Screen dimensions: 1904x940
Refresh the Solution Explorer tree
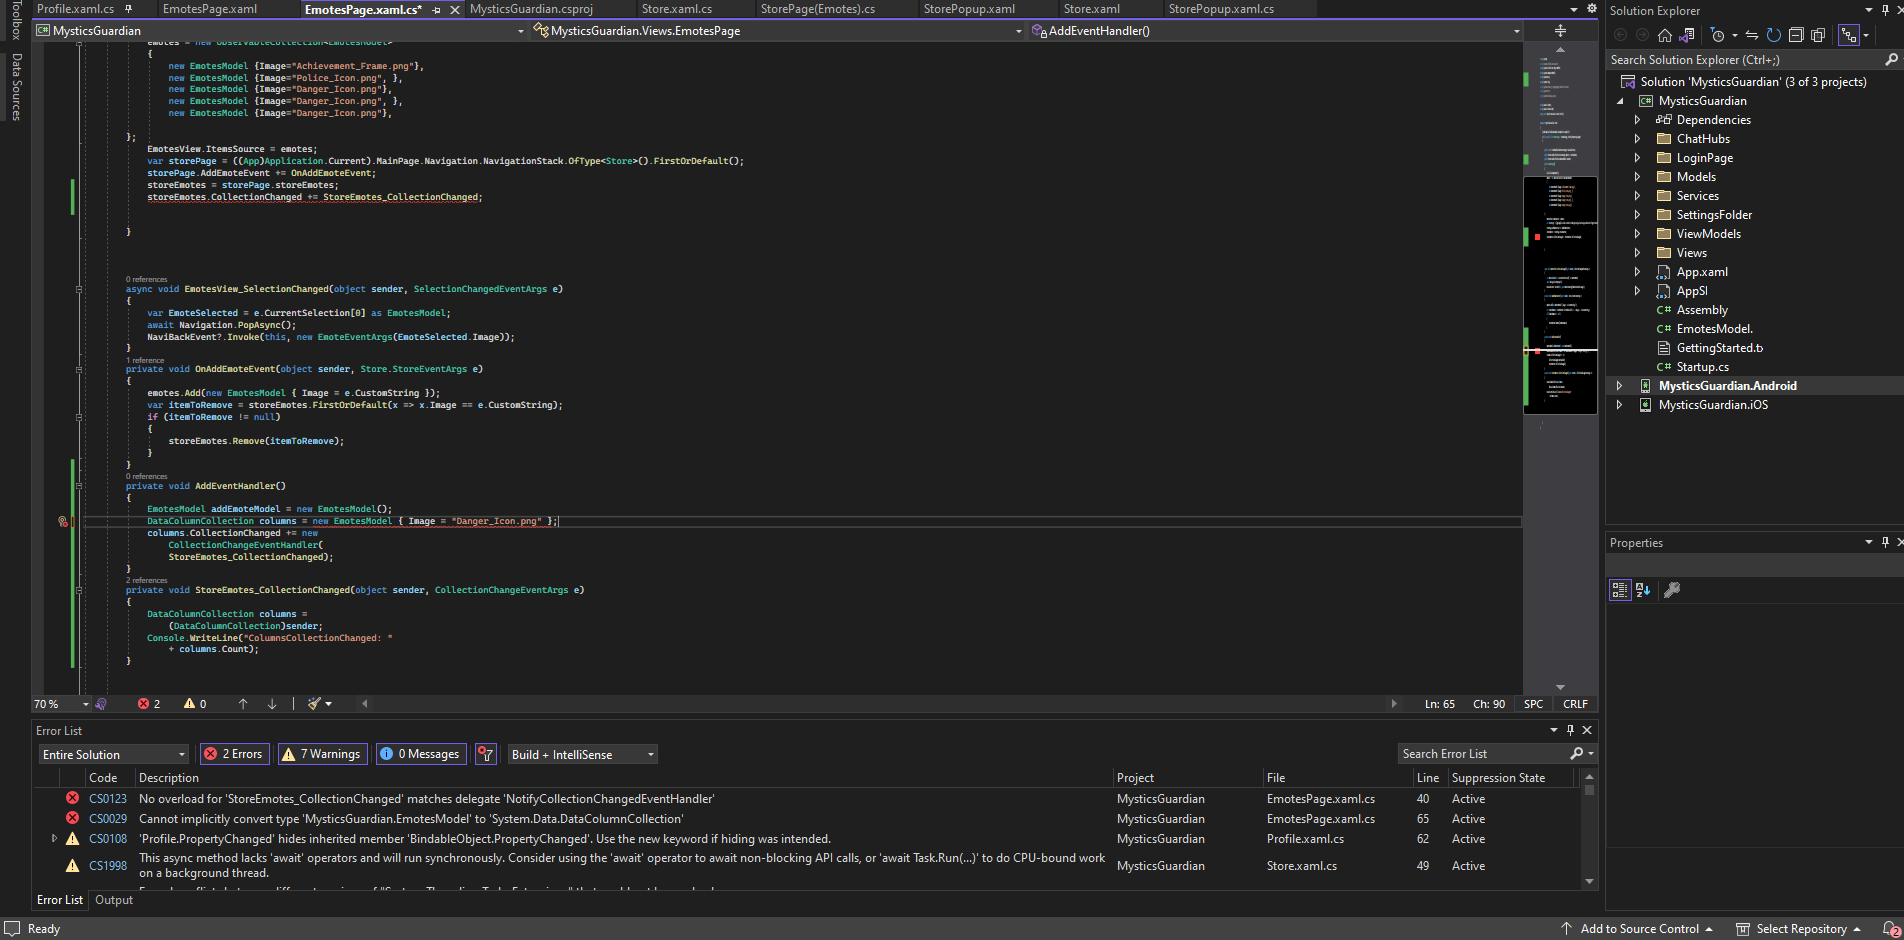(1774, 35)
